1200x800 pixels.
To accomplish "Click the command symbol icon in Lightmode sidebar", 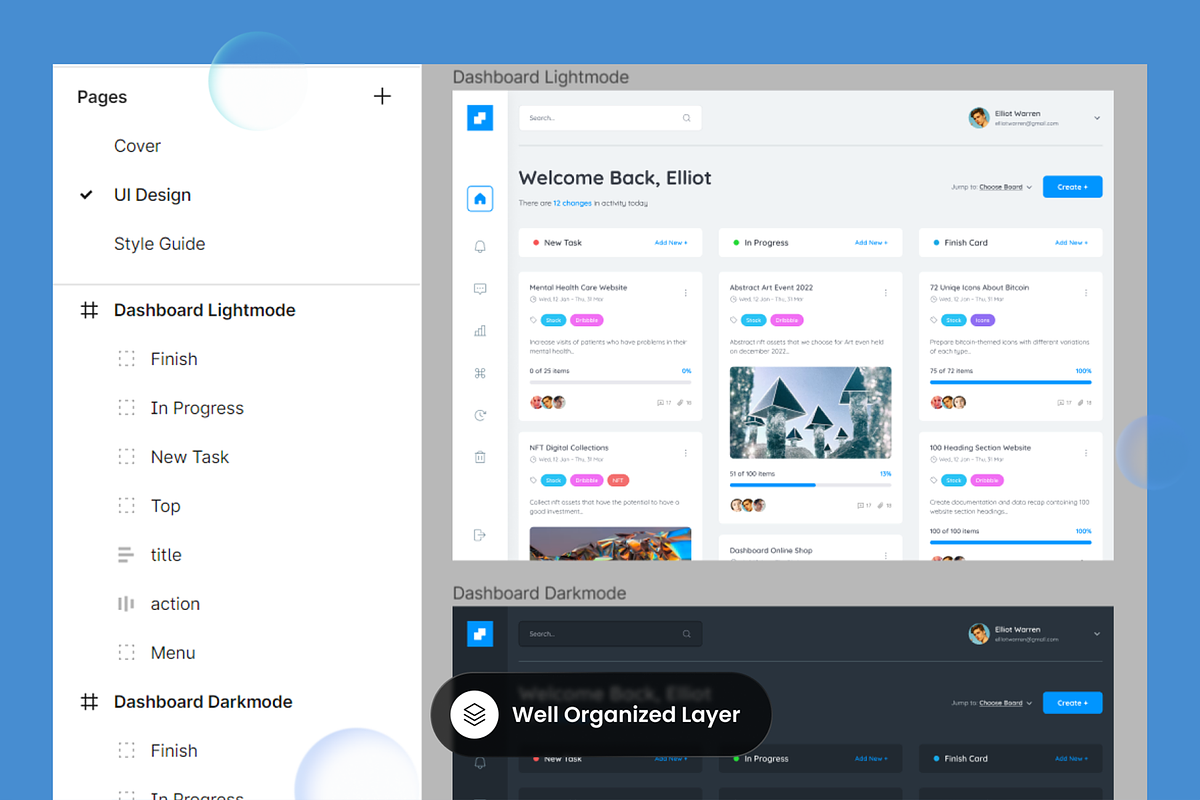I will [x=480, y=373].
